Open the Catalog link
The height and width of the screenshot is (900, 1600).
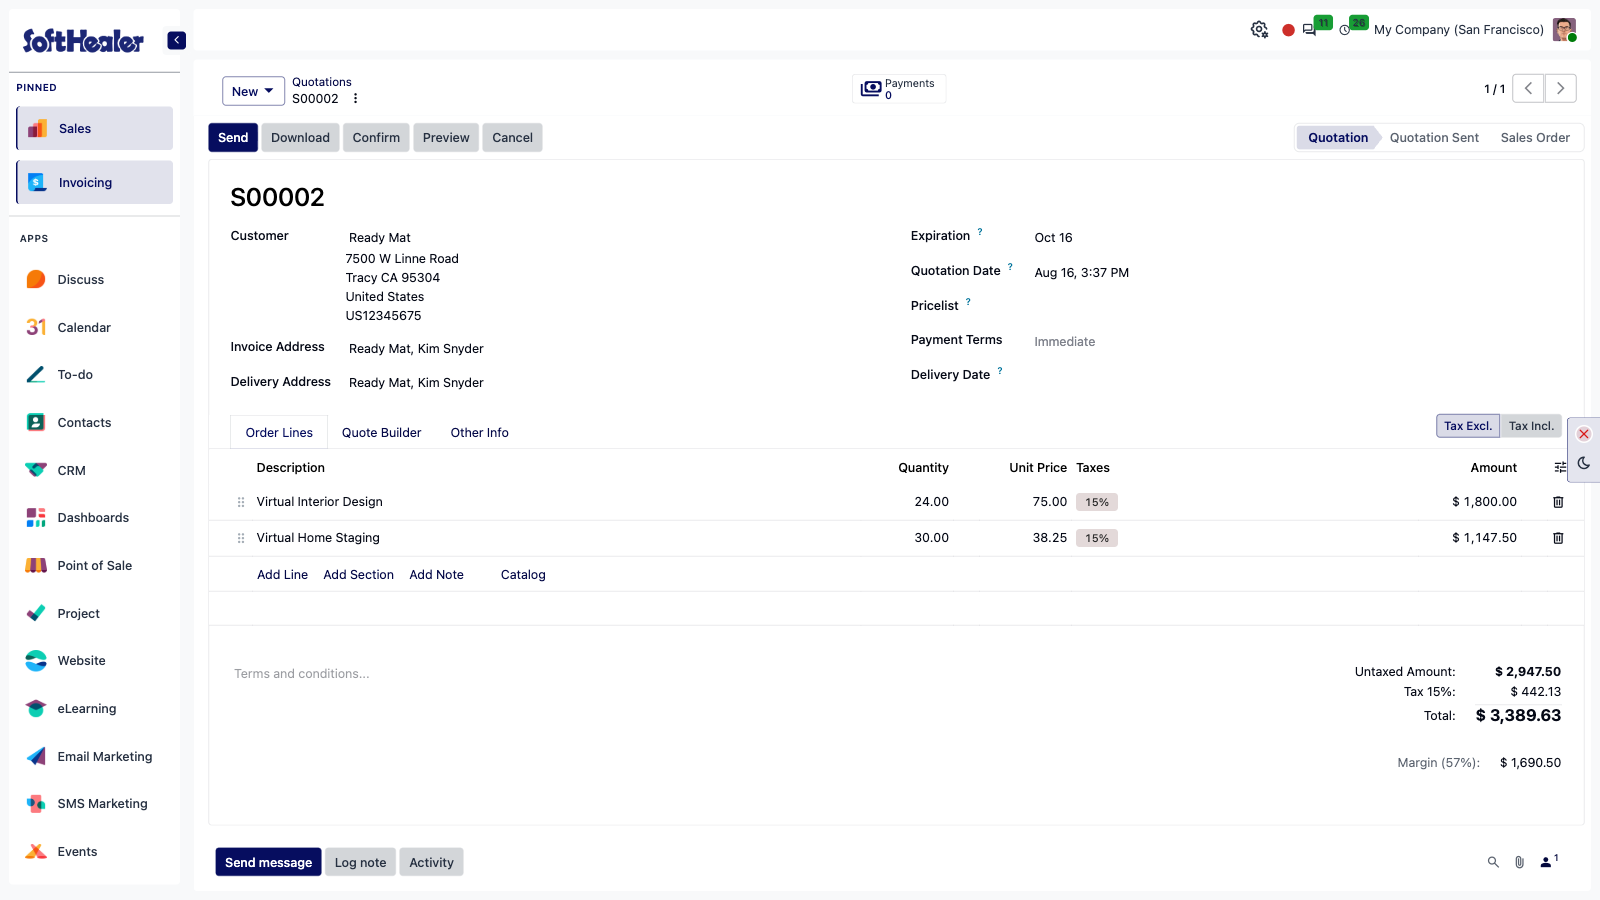tap(523, 575)
